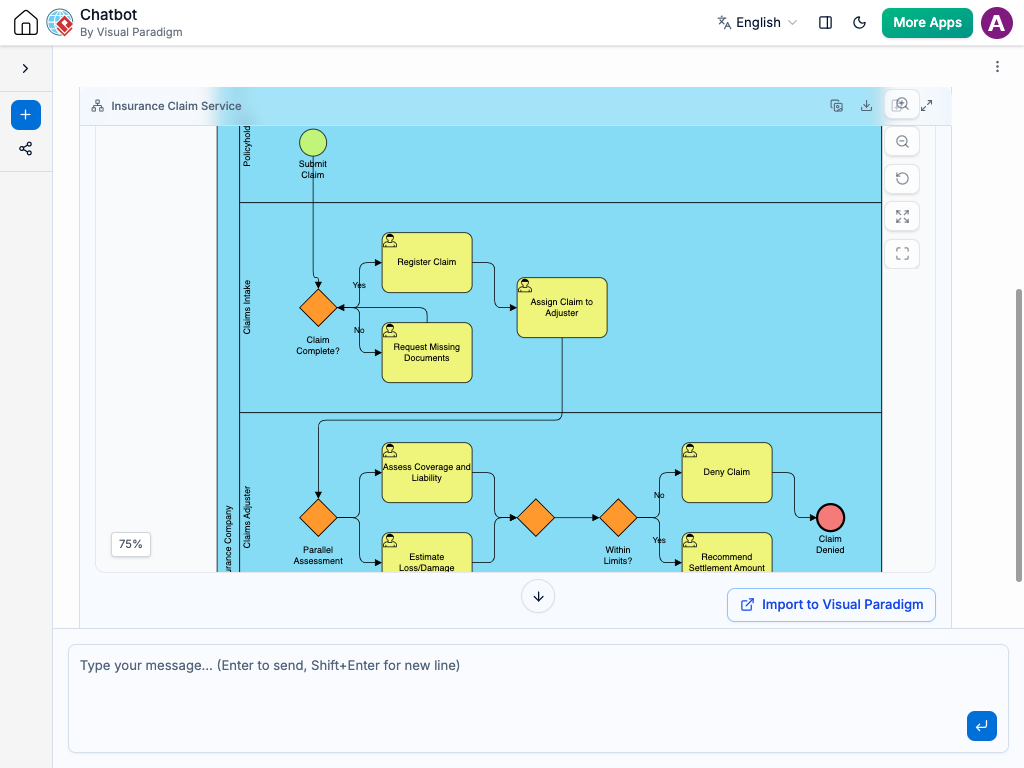This screenshot has height=768, width=1024.
Task: Select Recommend Settlement Amount task
Action: click(727, 552)
